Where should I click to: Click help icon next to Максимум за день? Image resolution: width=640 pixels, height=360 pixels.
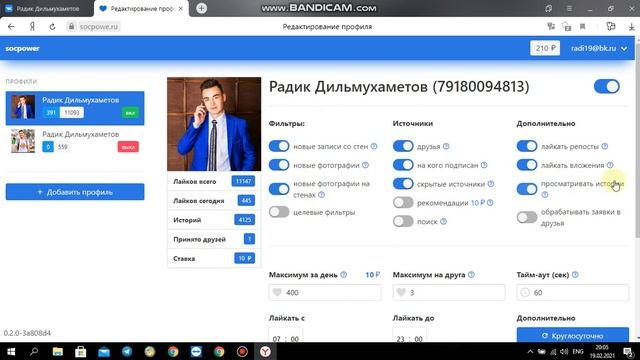coord(344,275)
